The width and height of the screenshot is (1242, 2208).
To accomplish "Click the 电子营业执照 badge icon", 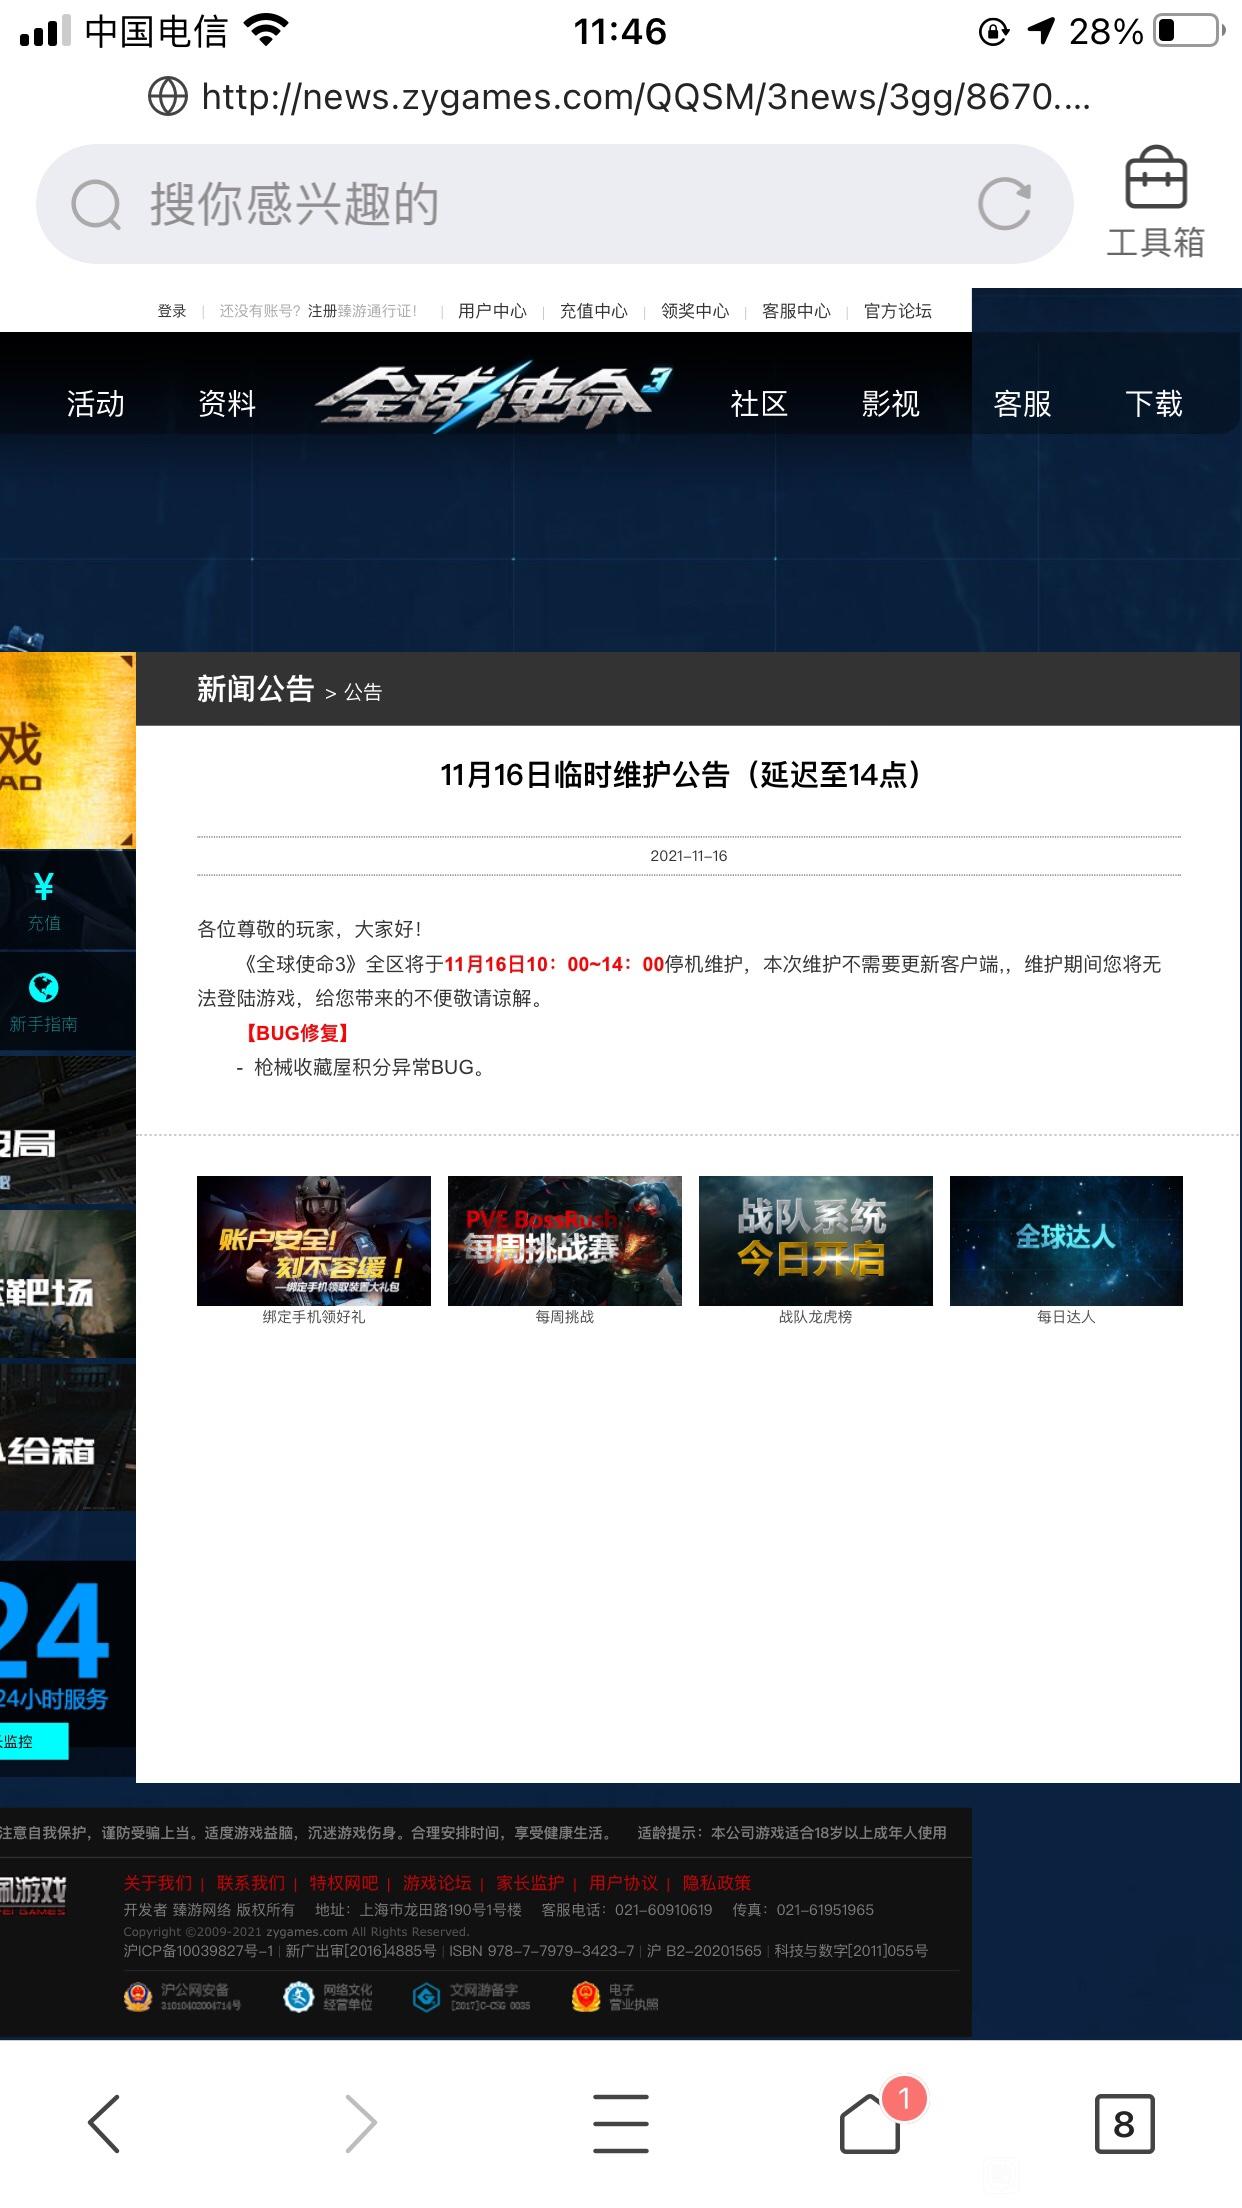I will point(586,1997).
